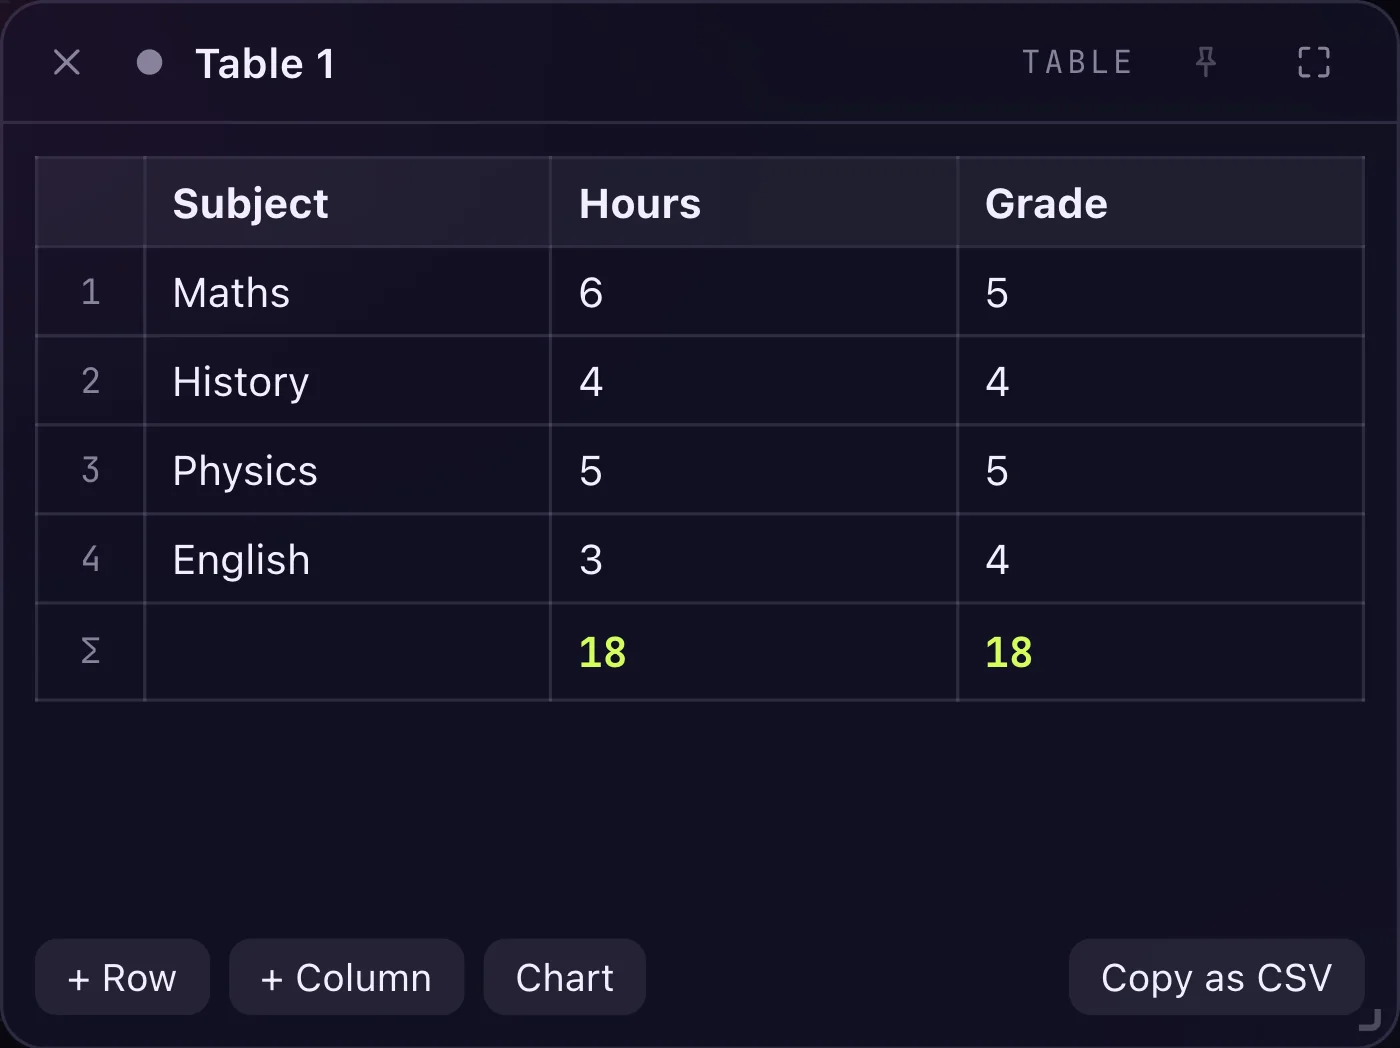Add a new row
1400x1048 pixels.
122,977
